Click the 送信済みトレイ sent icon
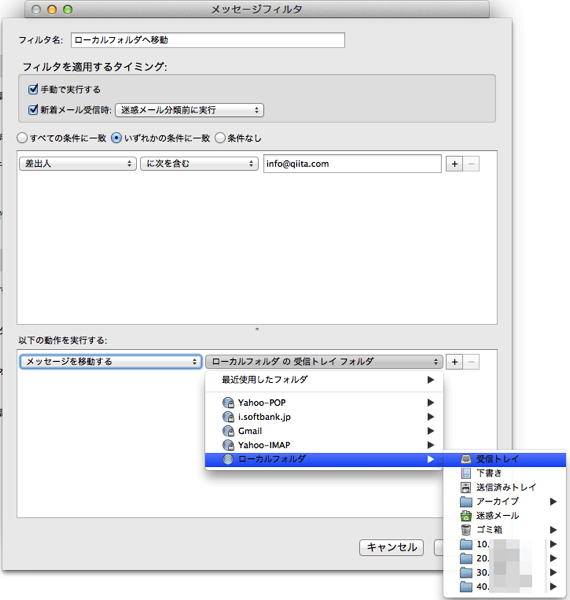 coord(466,487)
